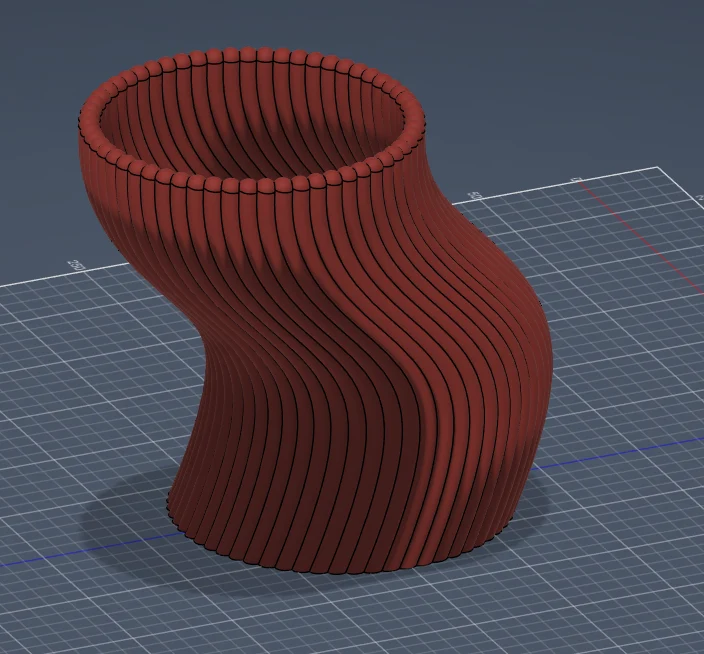Click the white back border of the grid
Screen dimensions: 704x654
[557, 184]
